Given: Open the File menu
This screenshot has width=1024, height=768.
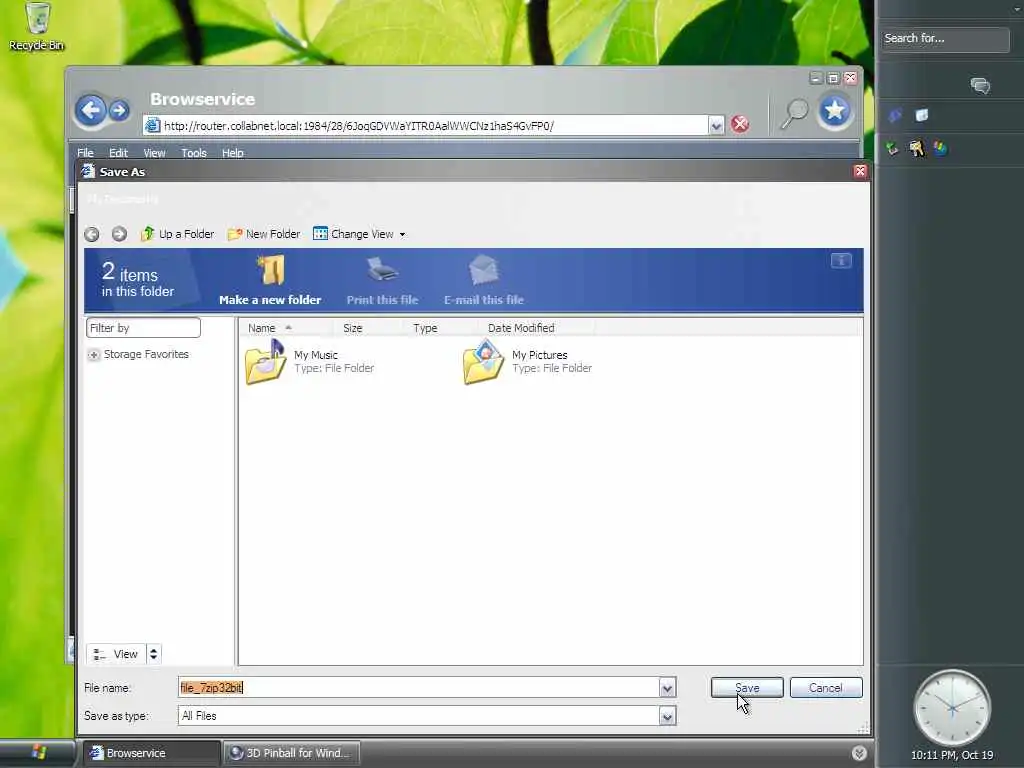Looking at the screenshot, I should pos(86,153).
